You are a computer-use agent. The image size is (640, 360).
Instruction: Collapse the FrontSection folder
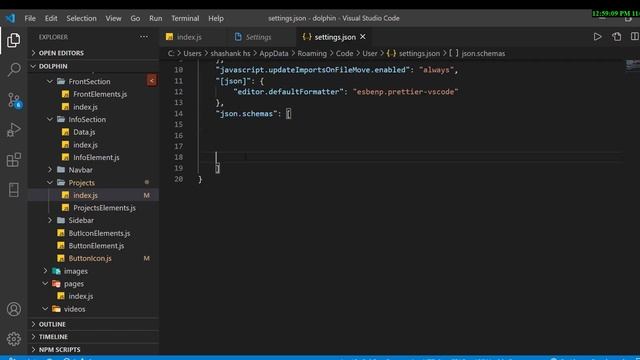pos(89,82)
